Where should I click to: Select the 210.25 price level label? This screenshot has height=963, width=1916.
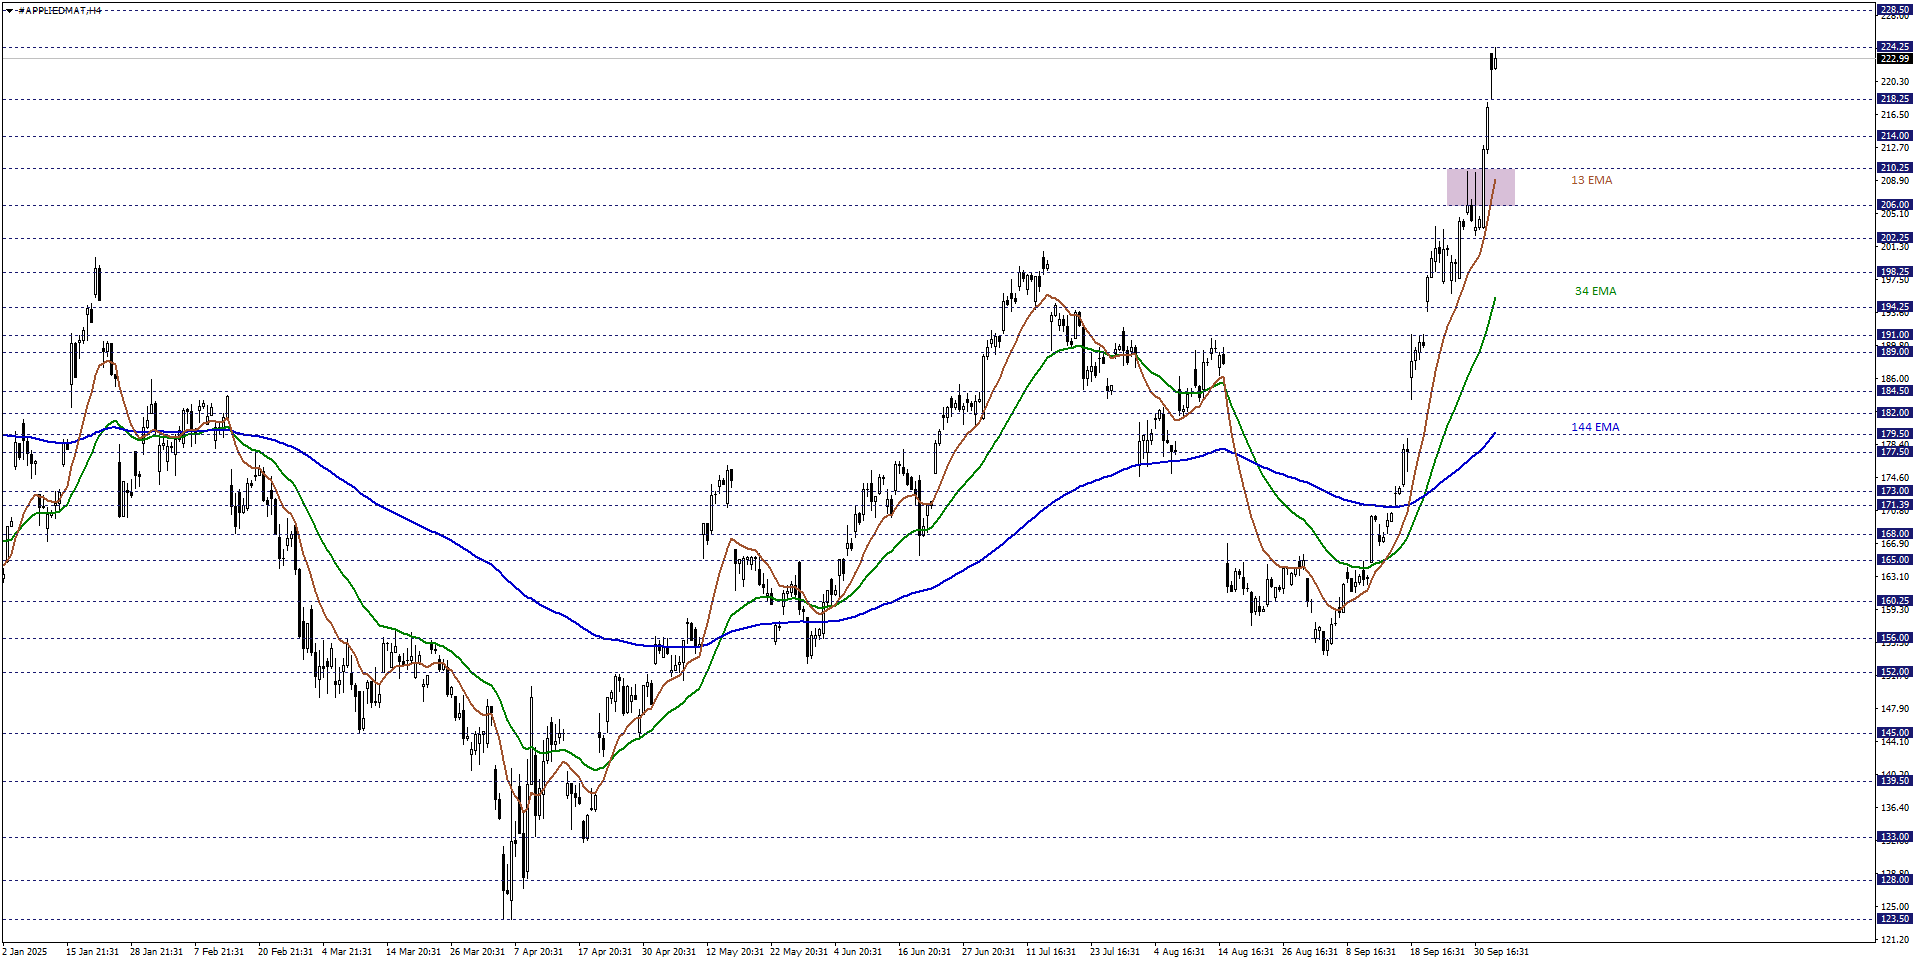coord(1893,167)
